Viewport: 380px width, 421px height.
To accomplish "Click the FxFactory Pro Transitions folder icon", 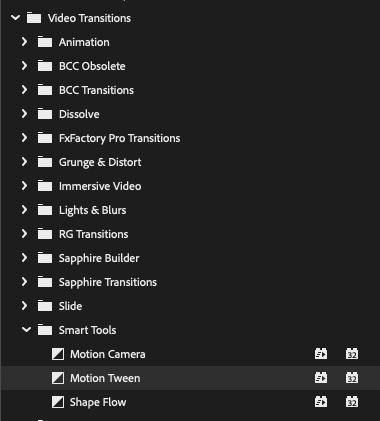I will pos(45,138).
